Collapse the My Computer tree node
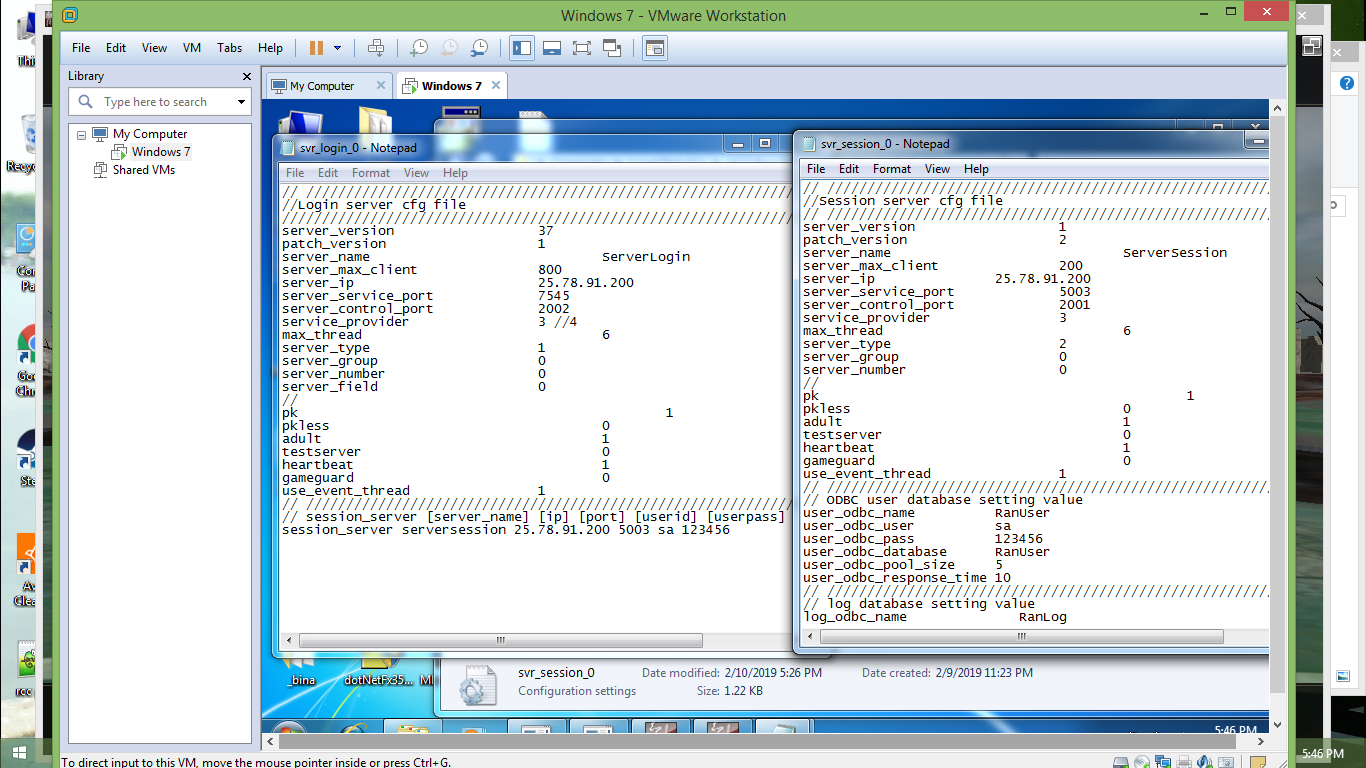 [82, 134]
